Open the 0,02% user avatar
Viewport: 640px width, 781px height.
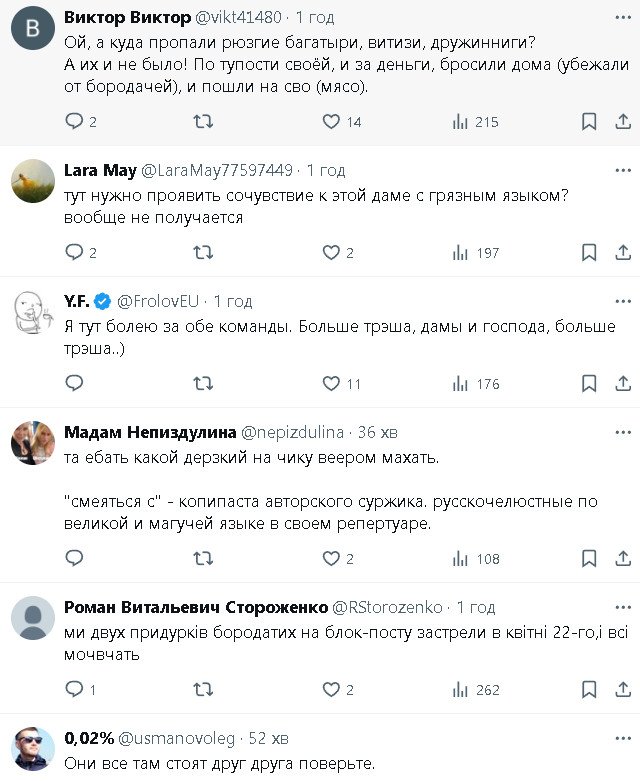point(33,748)
